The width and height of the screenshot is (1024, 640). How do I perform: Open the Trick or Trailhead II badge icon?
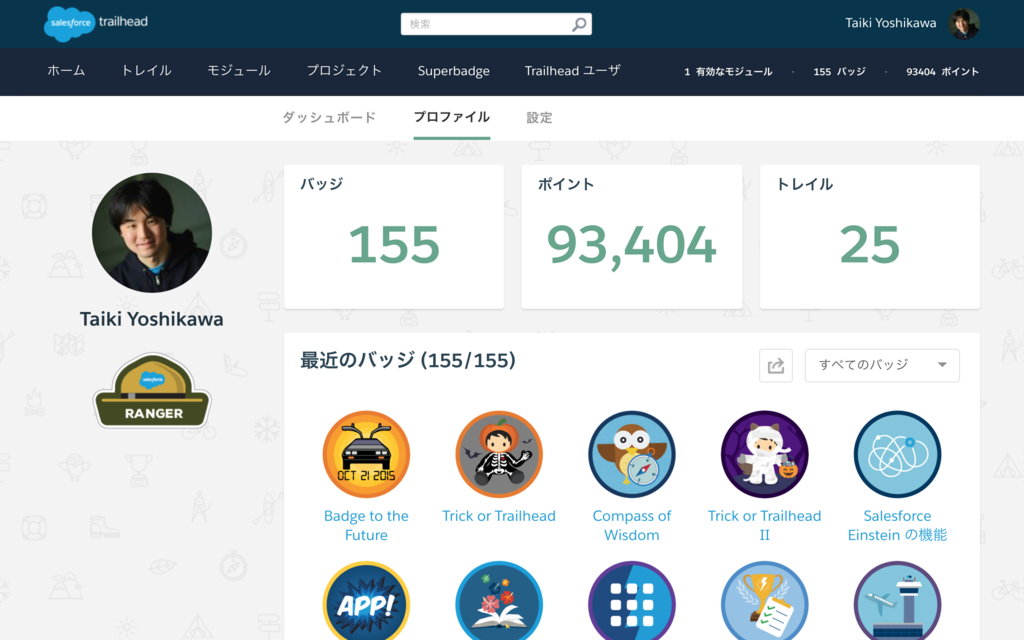pos(765,454)
